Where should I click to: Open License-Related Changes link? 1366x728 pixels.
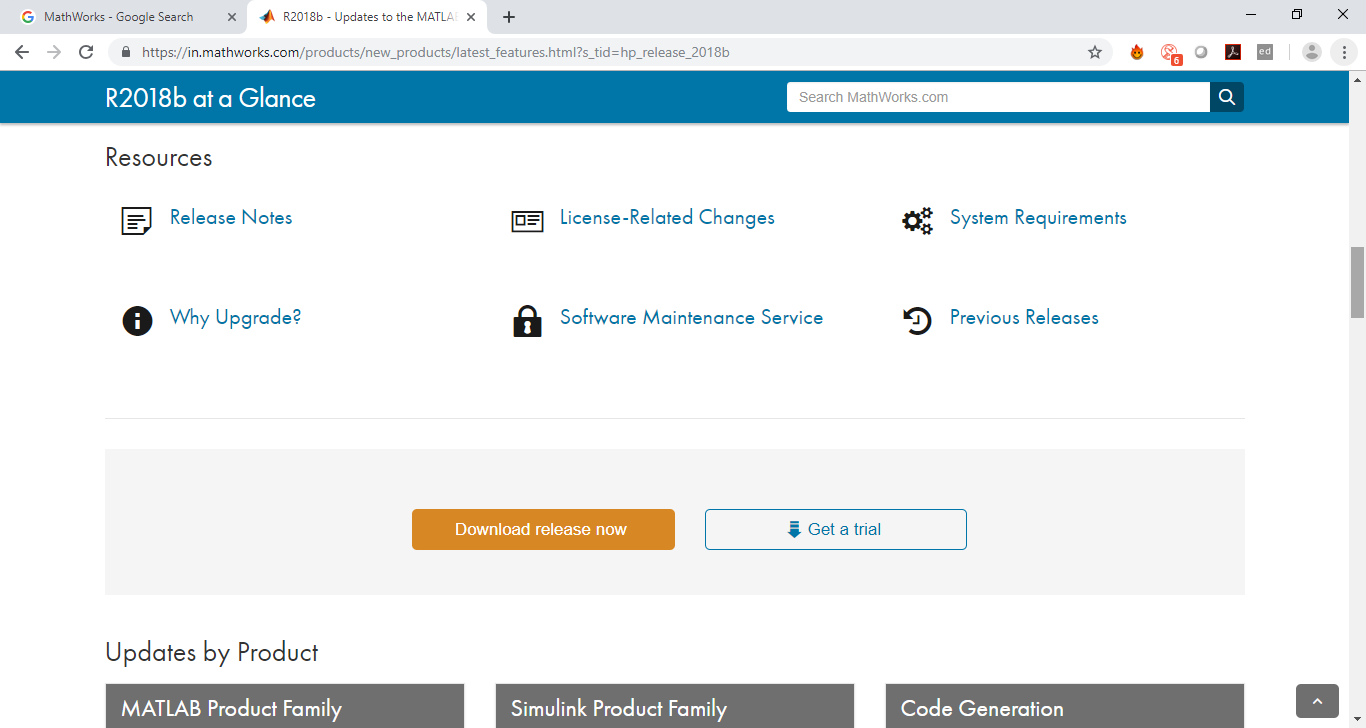(x=667, y=217)
